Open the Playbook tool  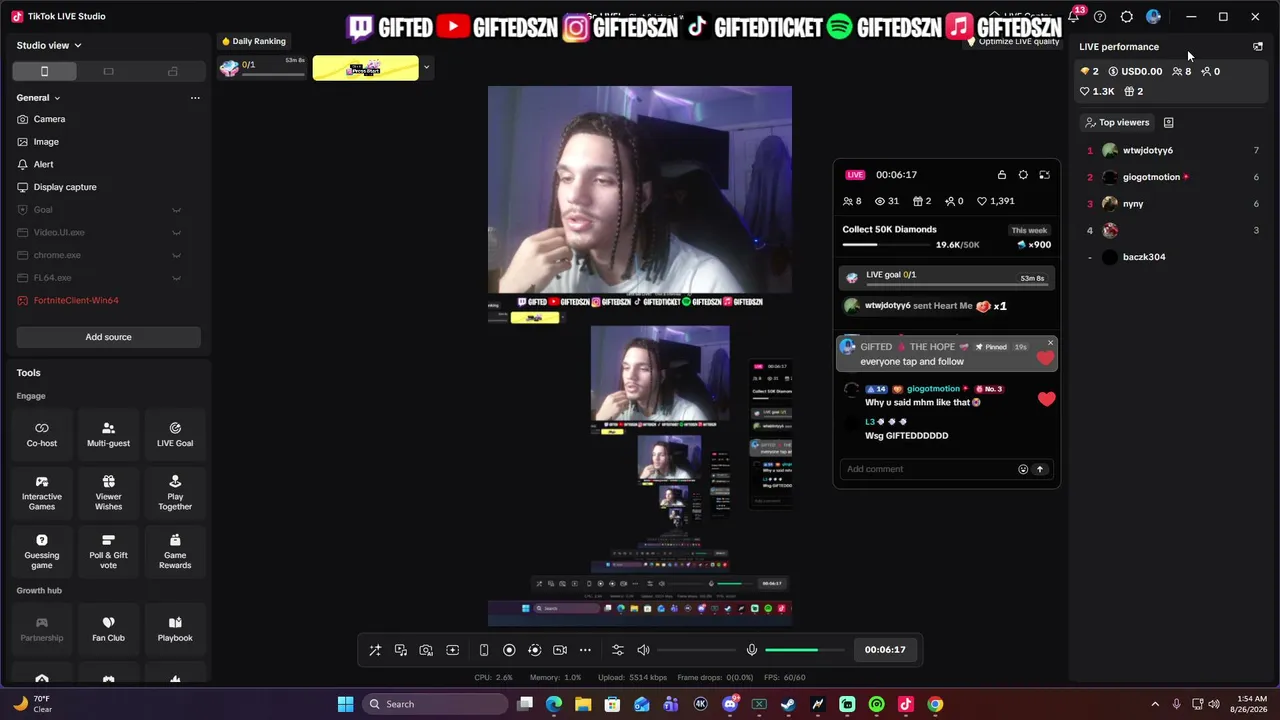pyautogui.click(x=175, y=629)
